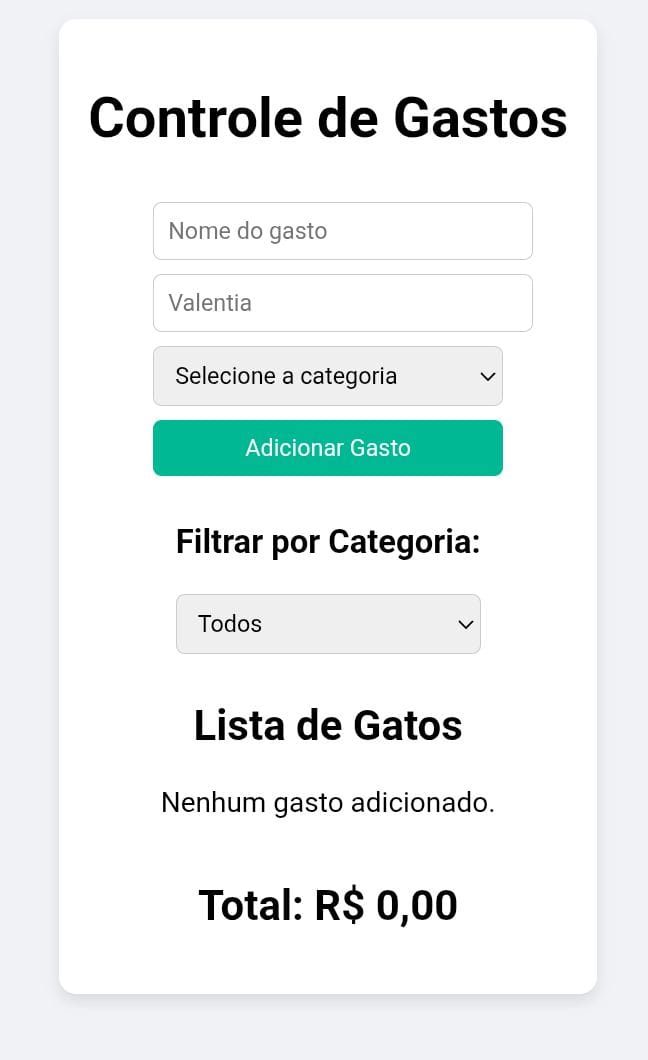This screenshot has width=648, height=1060.
Task: Click the "Lista de Gatos" heading
Action: [328, 726]
